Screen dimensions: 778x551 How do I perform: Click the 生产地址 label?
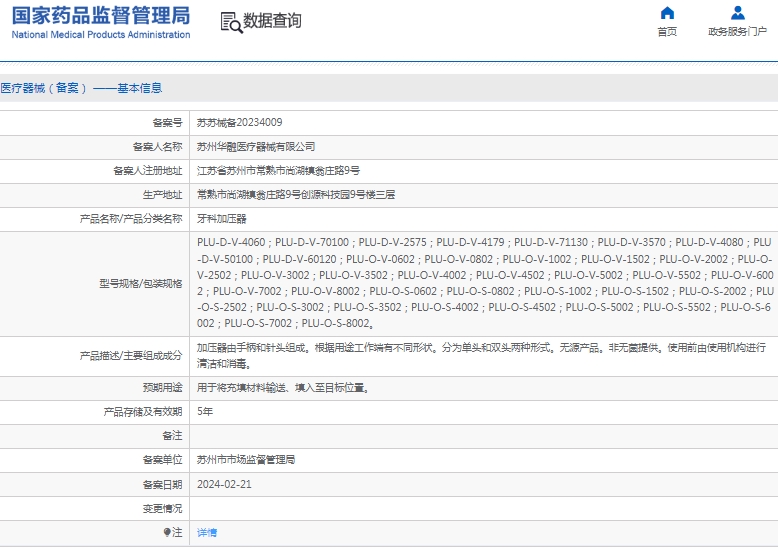click(x=163, y=195)
